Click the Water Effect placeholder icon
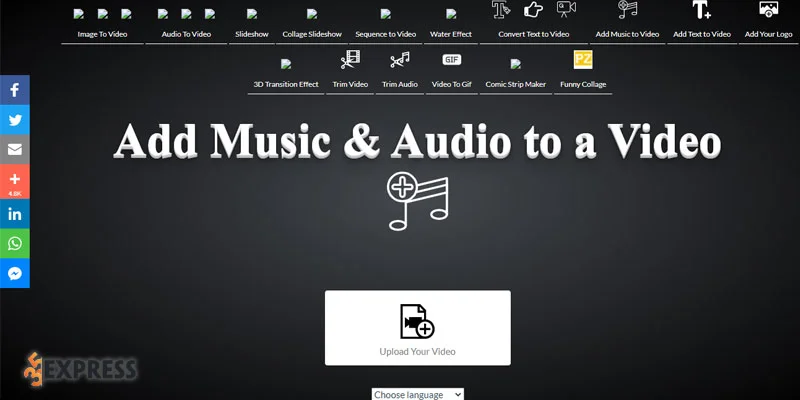800x400 pixels. pos(451,14)
